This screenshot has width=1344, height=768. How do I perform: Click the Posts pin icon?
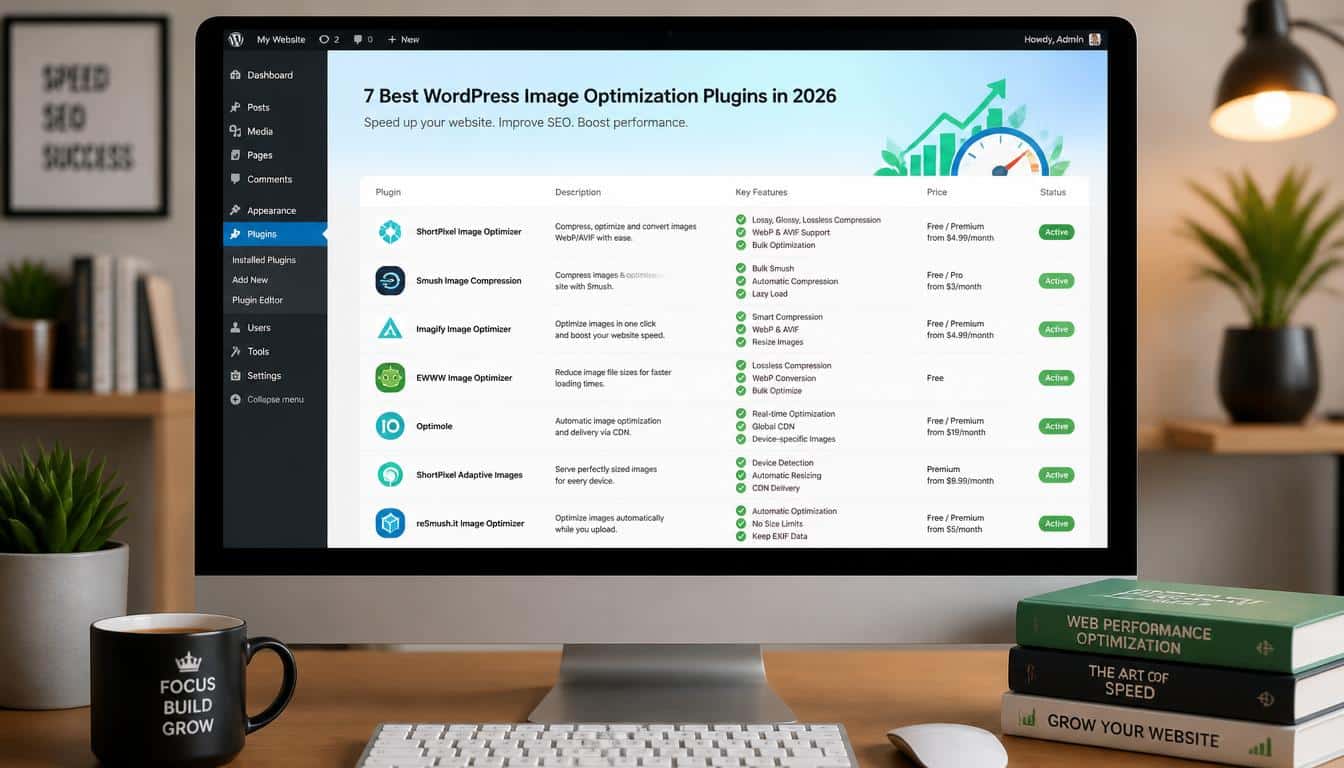point(236,107)
